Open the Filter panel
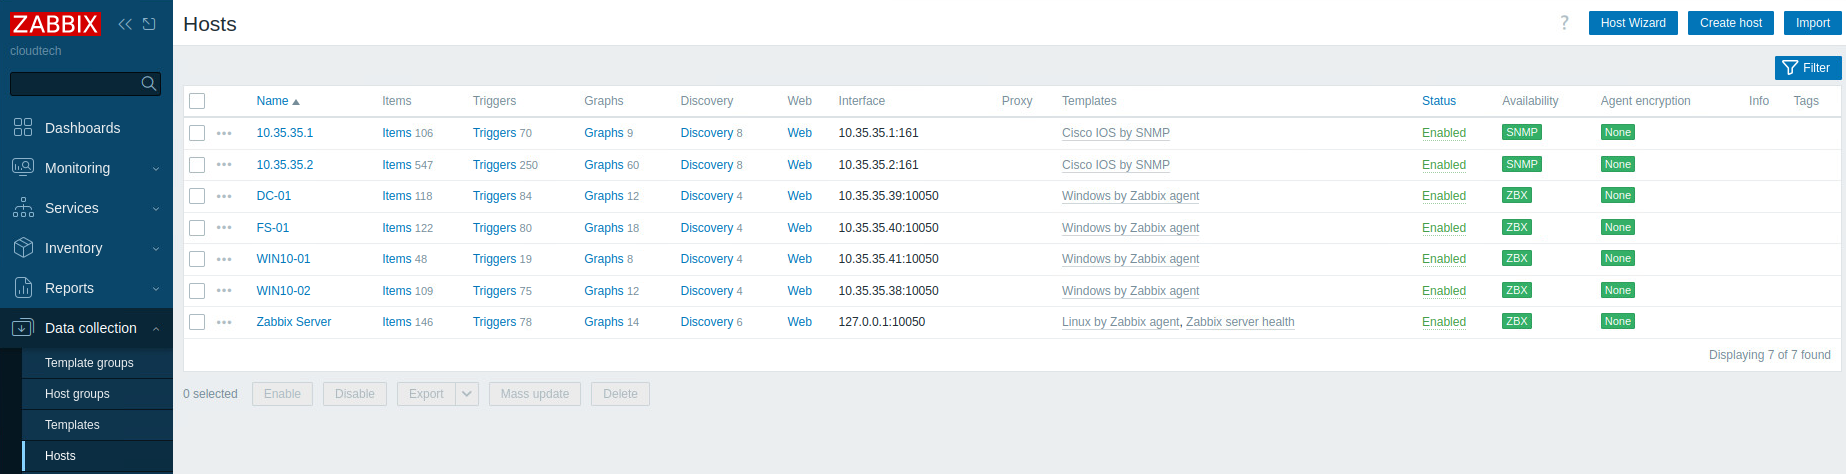 coord(1808,68)
